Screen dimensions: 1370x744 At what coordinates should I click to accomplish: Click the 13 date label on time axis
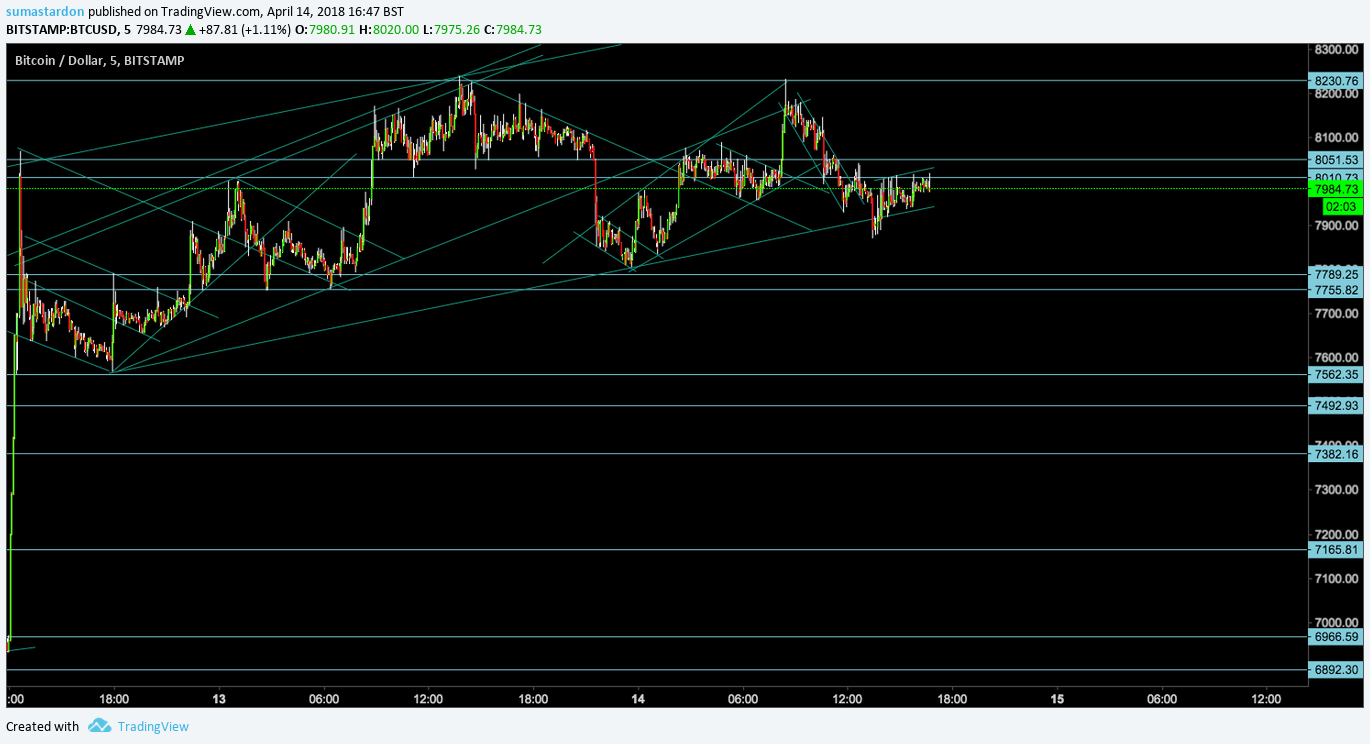tap(219, 698)
